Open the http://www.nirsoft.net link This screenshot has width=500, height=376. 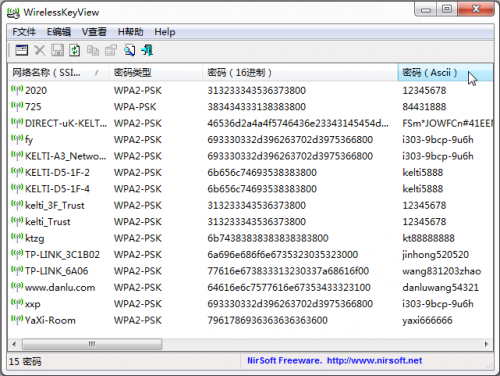(374, 360)
